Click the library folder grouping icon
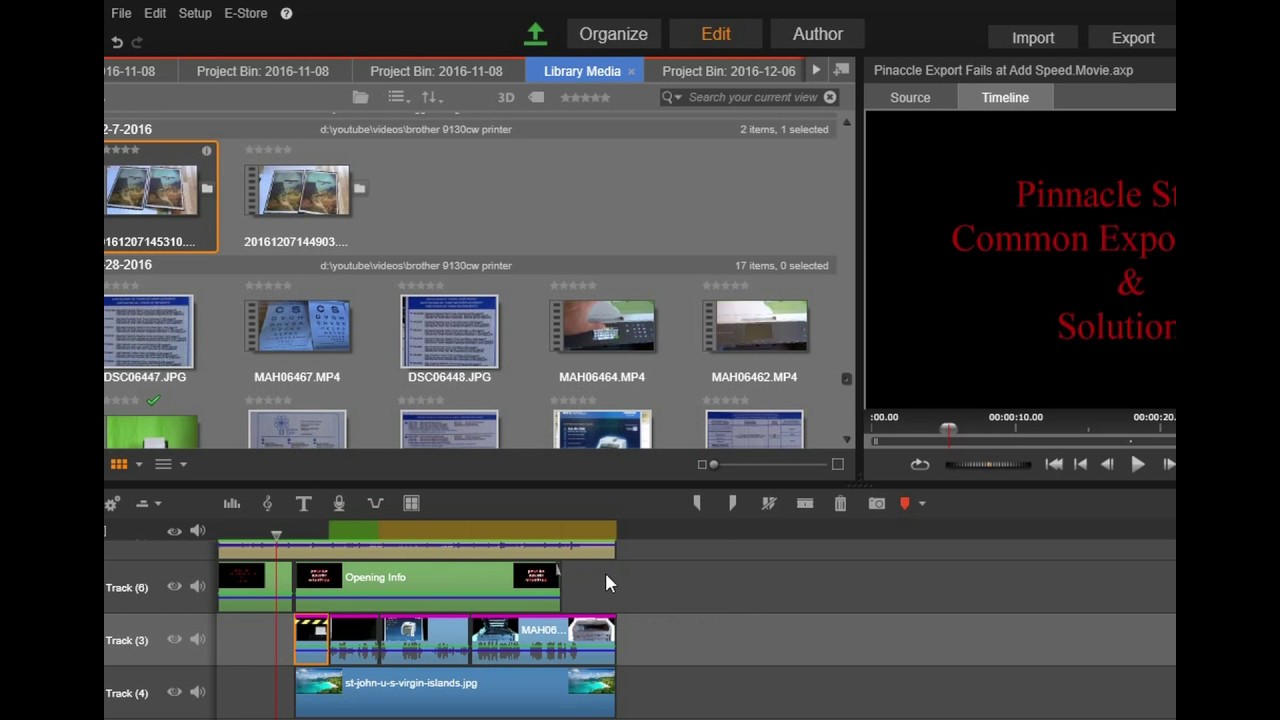Screen dimensions: 1280x720 pos(361,97)
